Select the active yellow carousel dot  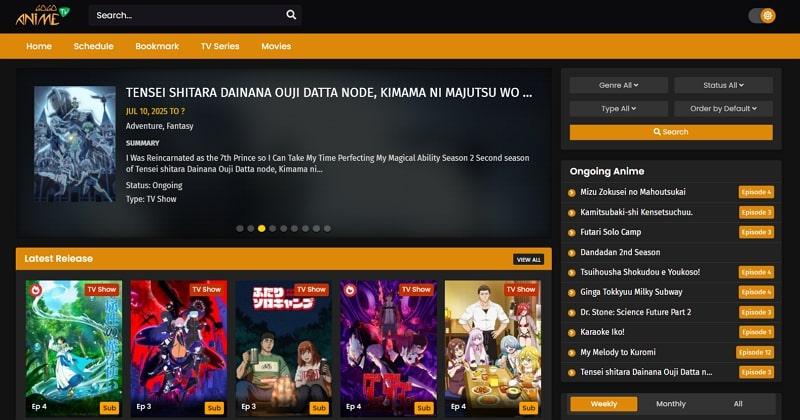[x=262, y=229]
